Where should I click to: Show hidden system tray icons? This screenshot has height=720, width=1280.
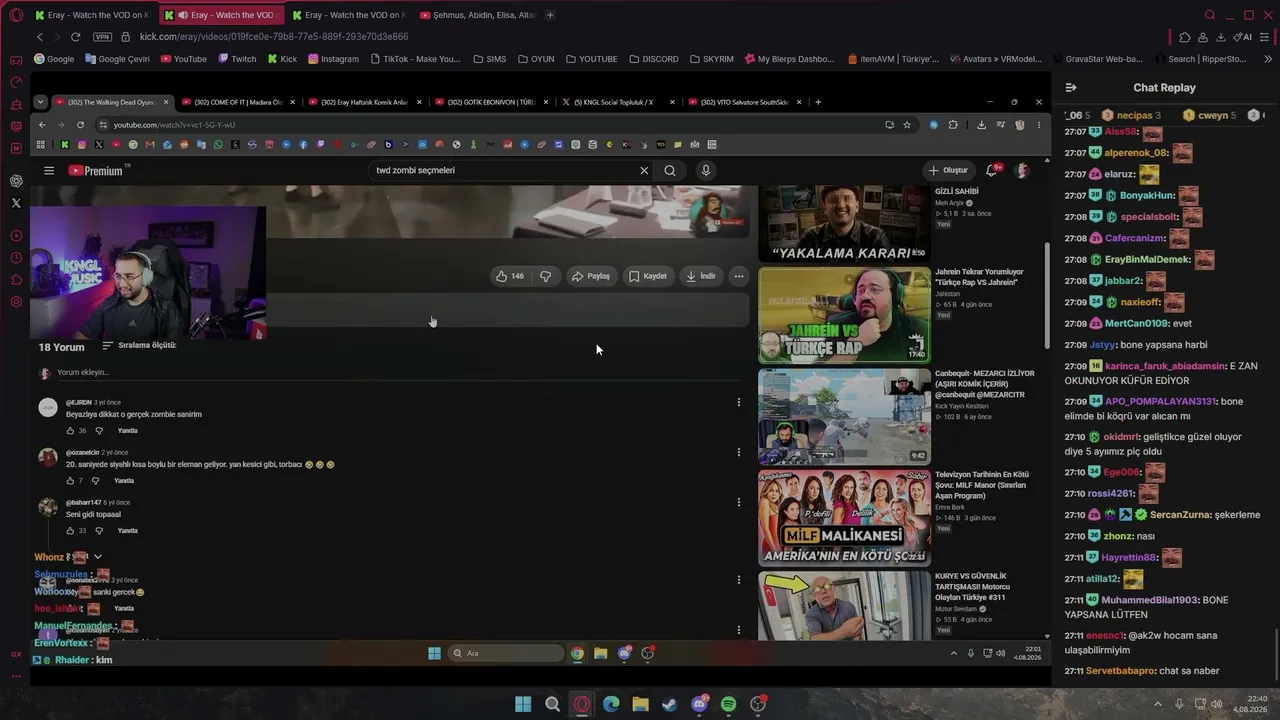coord(1158,704)
